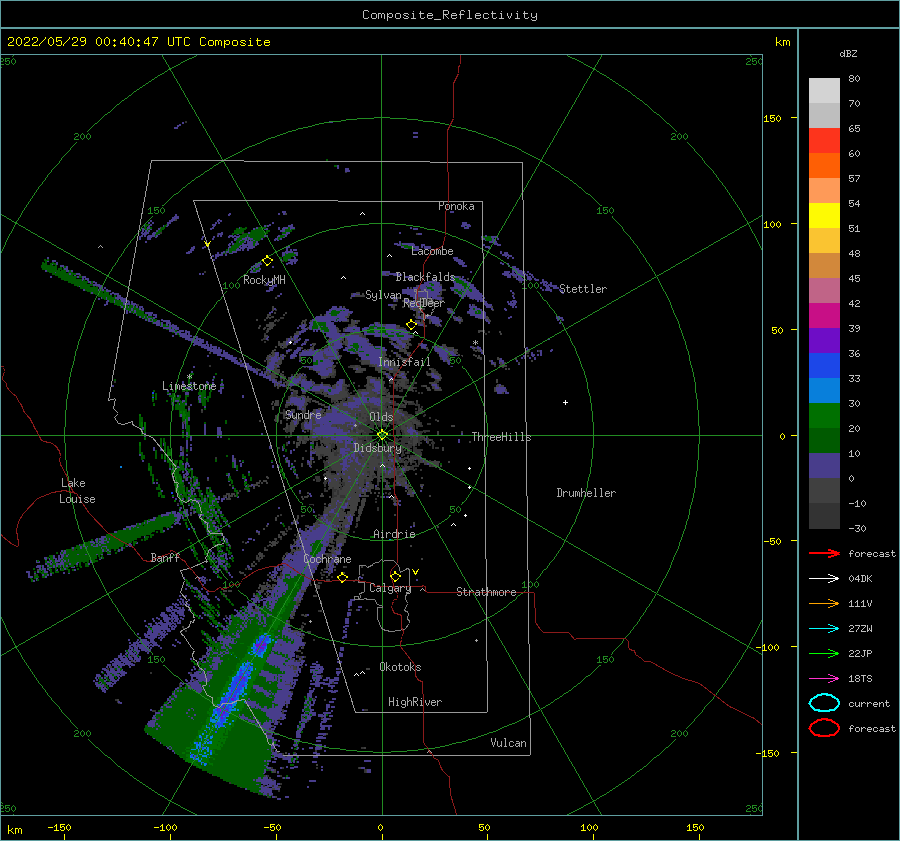Click the red forecast arrow legend icon
Viewport: 900px width, 841px height.
click(824, 553)
